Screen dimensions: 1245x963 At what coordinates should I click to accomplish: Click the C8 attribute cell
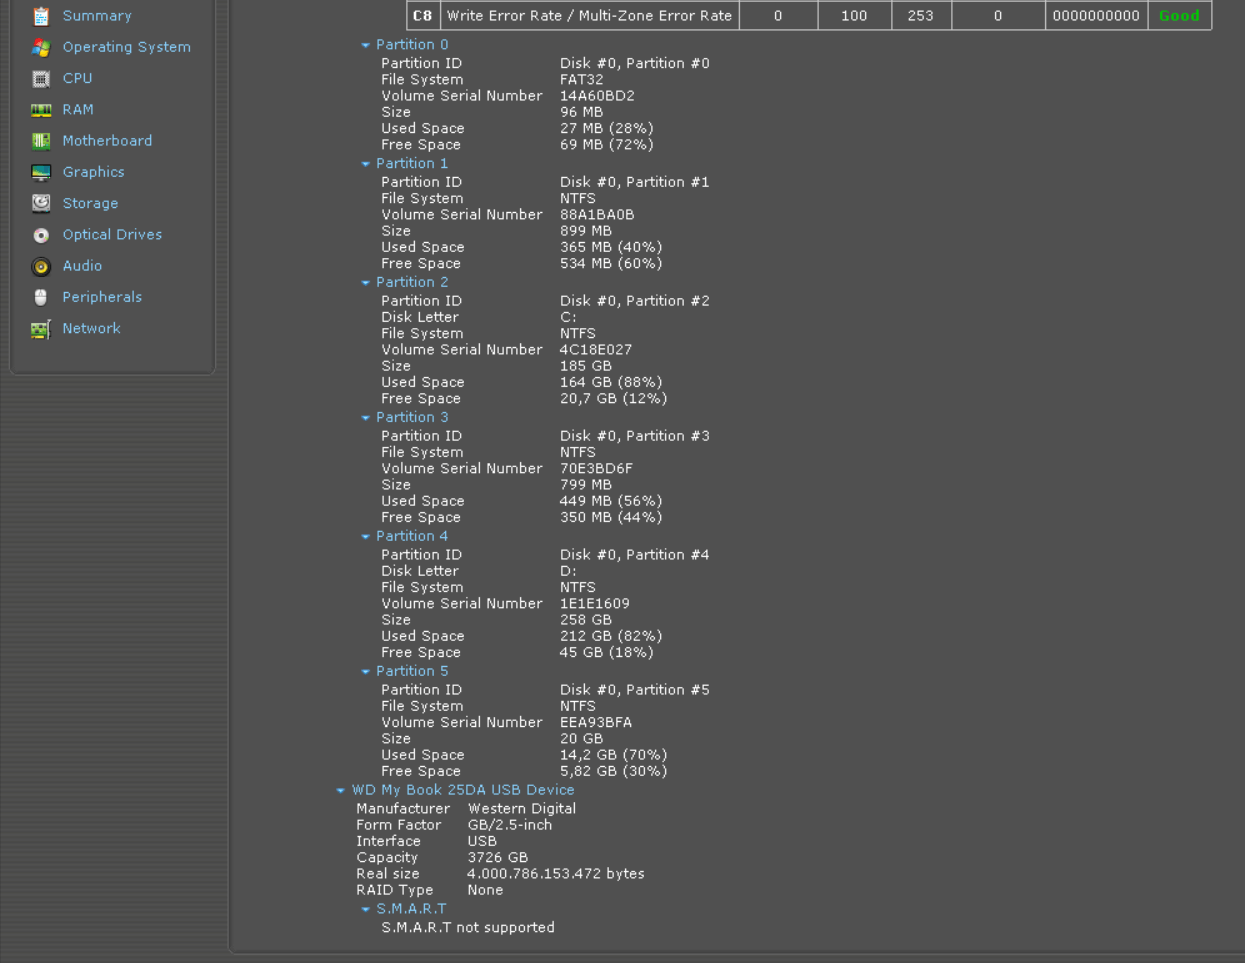tap(423, 16)
